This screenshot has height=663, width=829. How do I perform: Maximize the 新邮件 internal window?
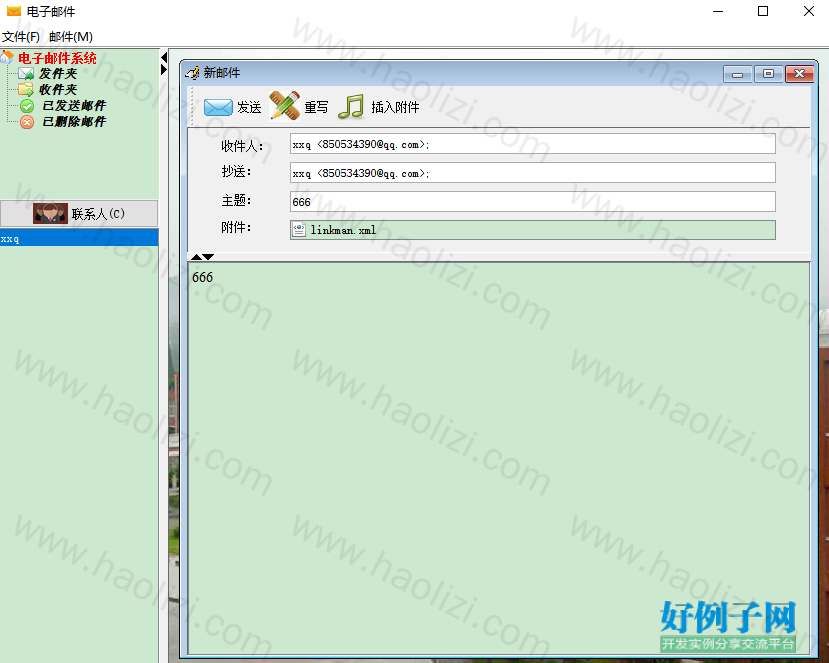tap(768, 74)
